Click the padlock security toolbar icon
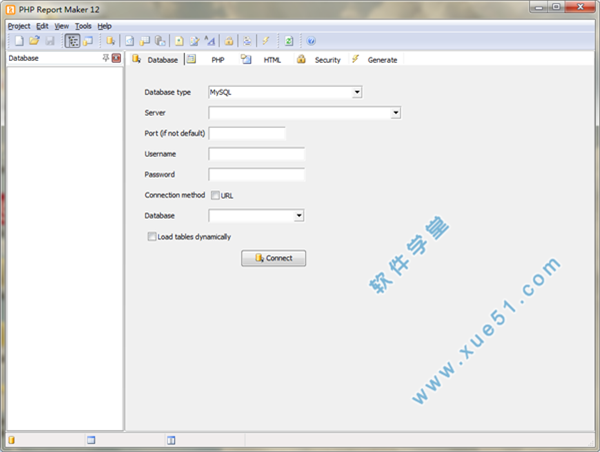 pos(229,41)
